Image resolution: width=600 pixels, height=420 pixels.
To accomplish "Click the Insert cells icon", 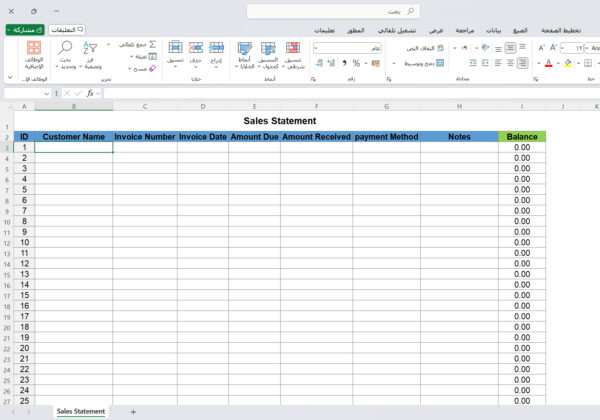I will click(x=216, y=48).
